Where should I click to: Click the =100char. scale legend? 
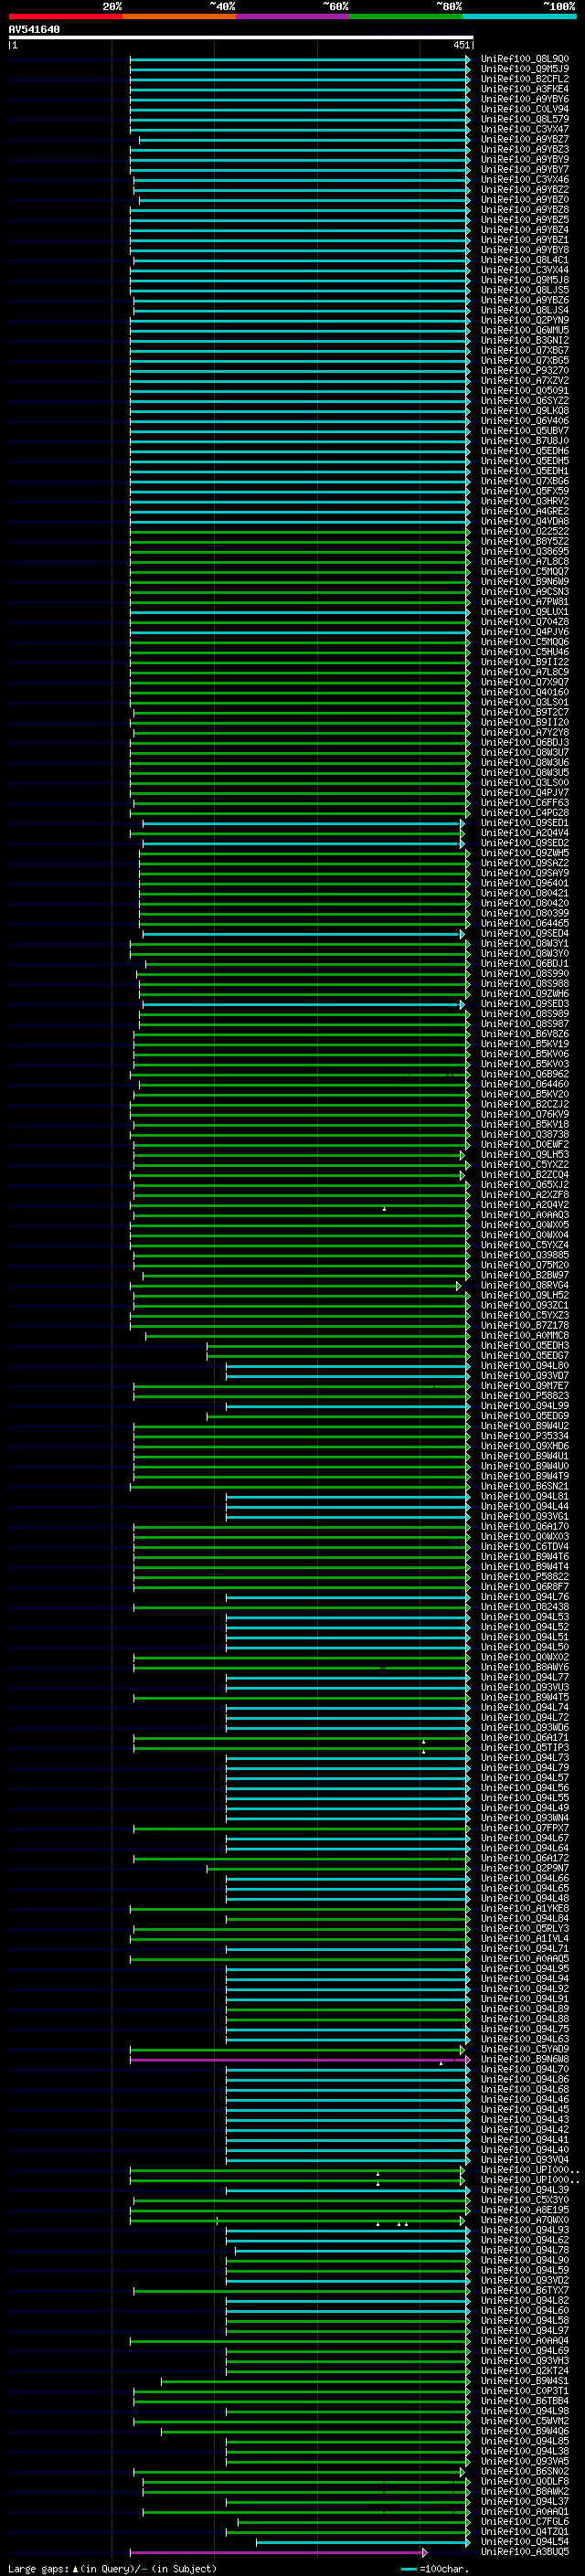[435, 2569]
